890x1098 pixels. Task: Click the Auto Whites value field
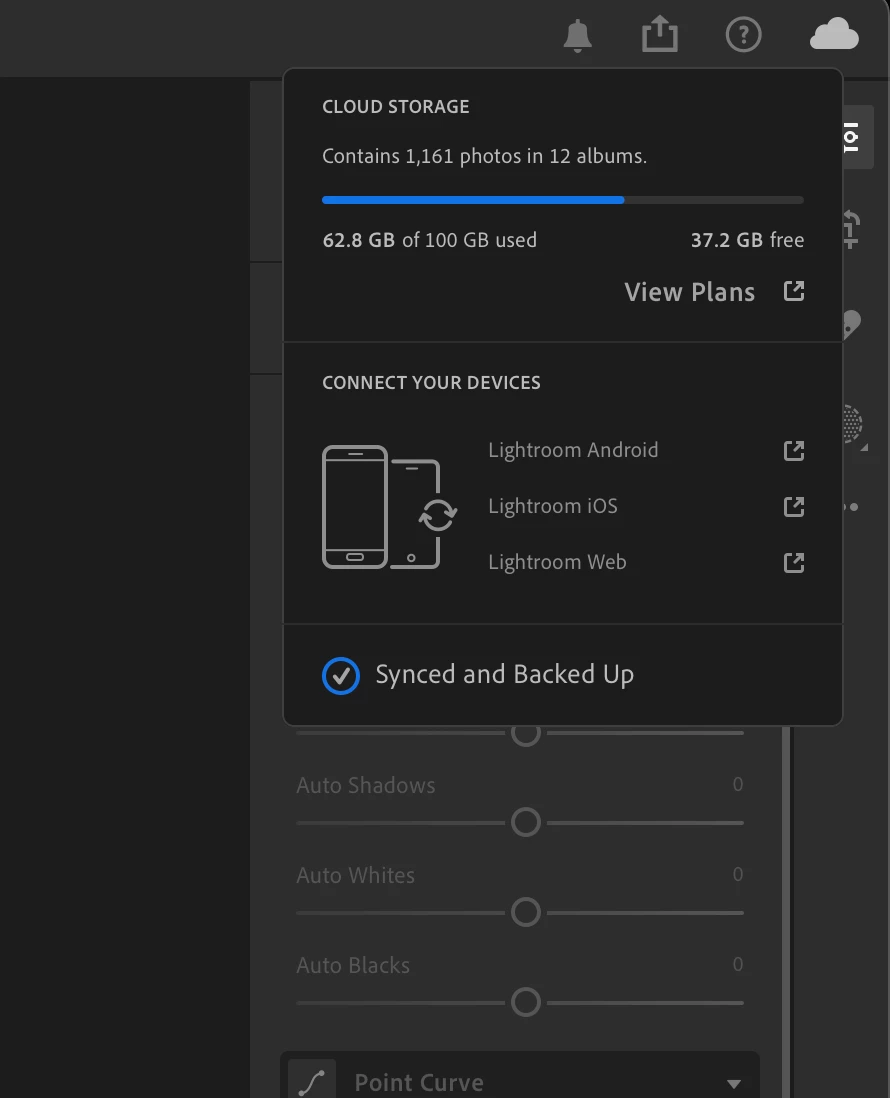[x=737, y=874]
